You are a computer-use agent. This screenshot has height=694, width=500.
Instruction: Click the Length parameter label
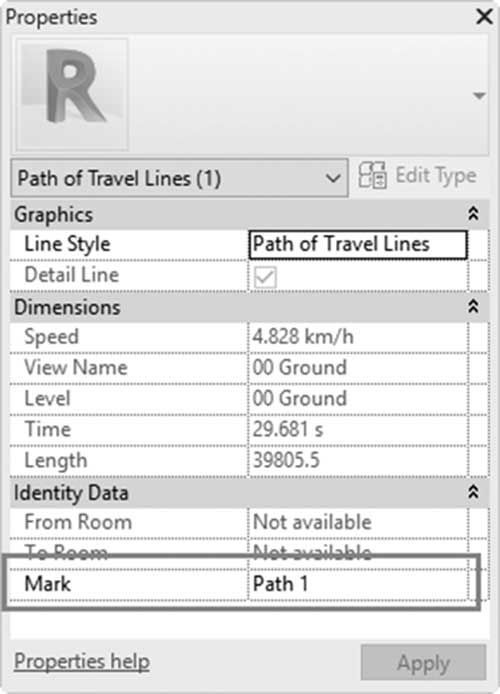[56, 461]
